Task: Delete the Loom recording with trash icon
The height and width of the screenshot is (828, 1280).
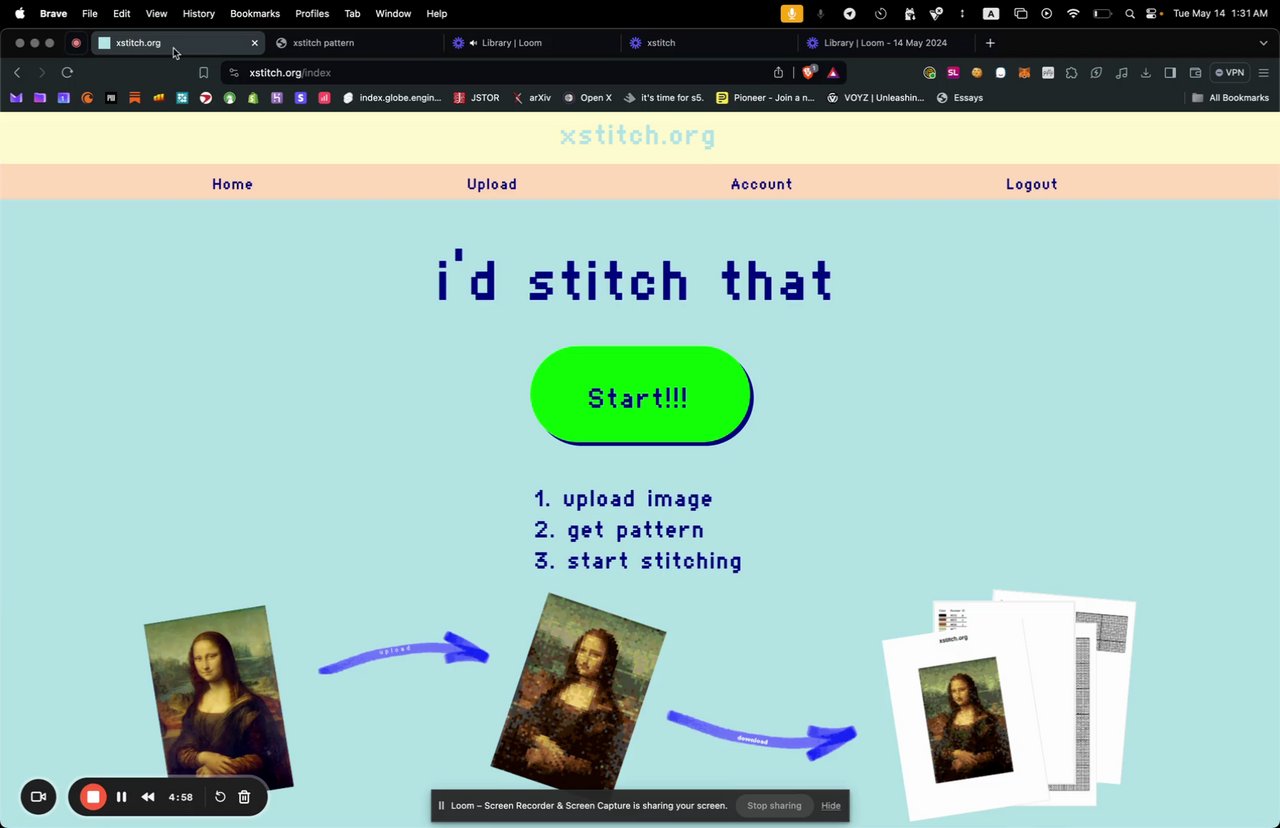Action: click(244, 797)
